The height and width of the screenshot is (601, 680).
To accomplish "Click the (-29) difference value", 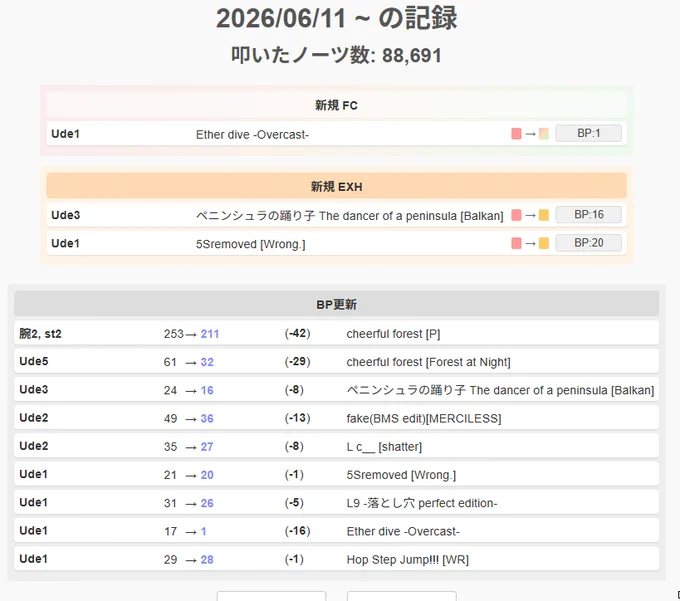I will pyautogui.click(x=298, y=362).
